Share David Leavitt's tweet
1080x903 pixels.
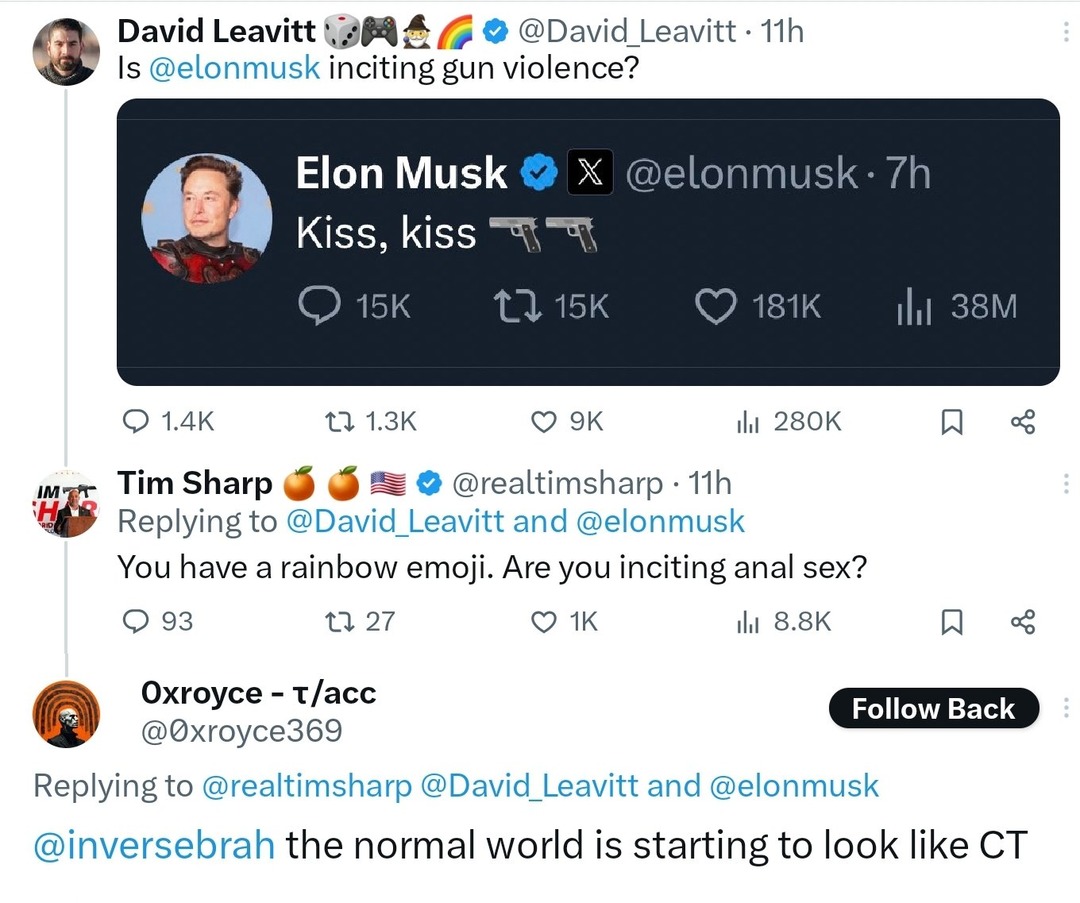pos(1023,422)
